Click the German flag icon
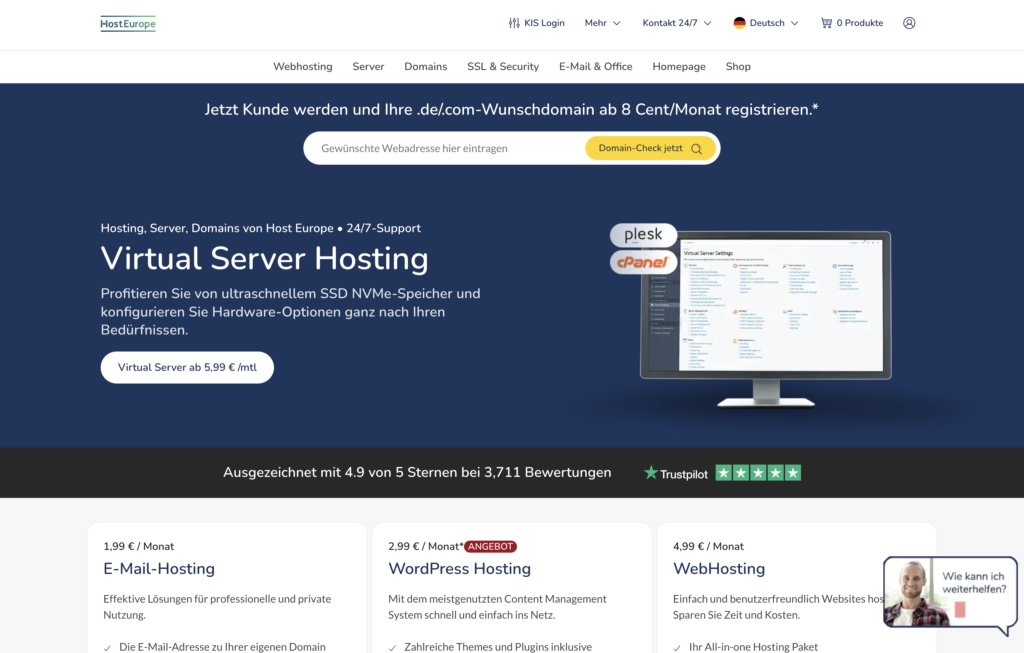 739,22
